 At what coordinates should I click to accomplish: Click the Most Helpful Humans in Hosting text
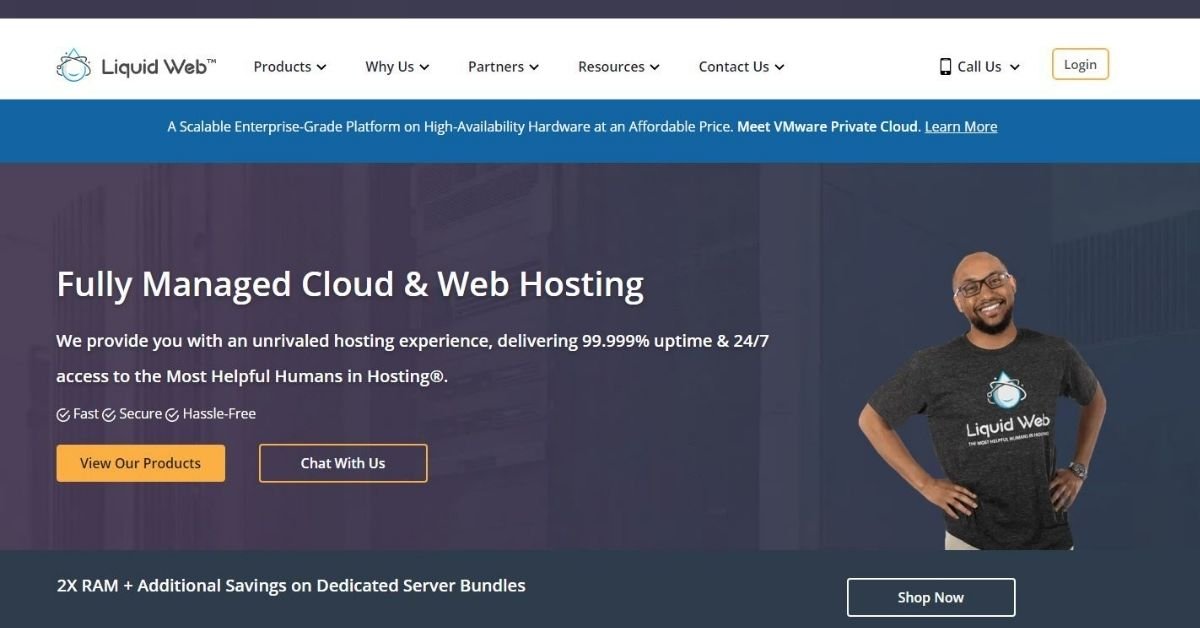pyautogui.click(x=307, y=377)
